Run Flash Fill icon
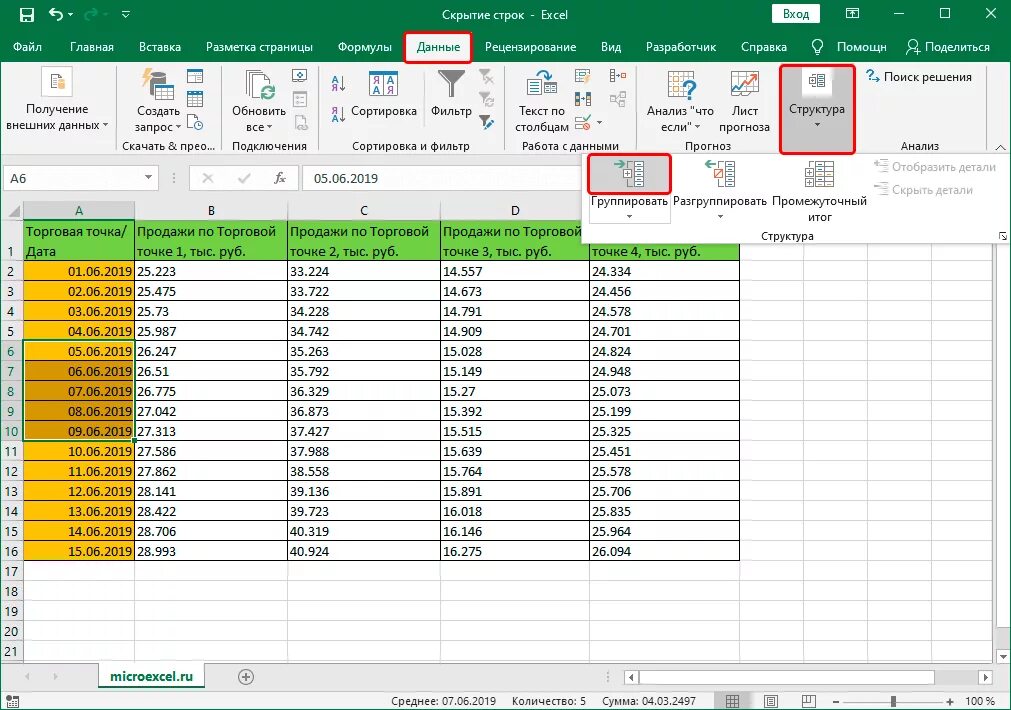The image size is (1011, 710). [x=583, y=76]
